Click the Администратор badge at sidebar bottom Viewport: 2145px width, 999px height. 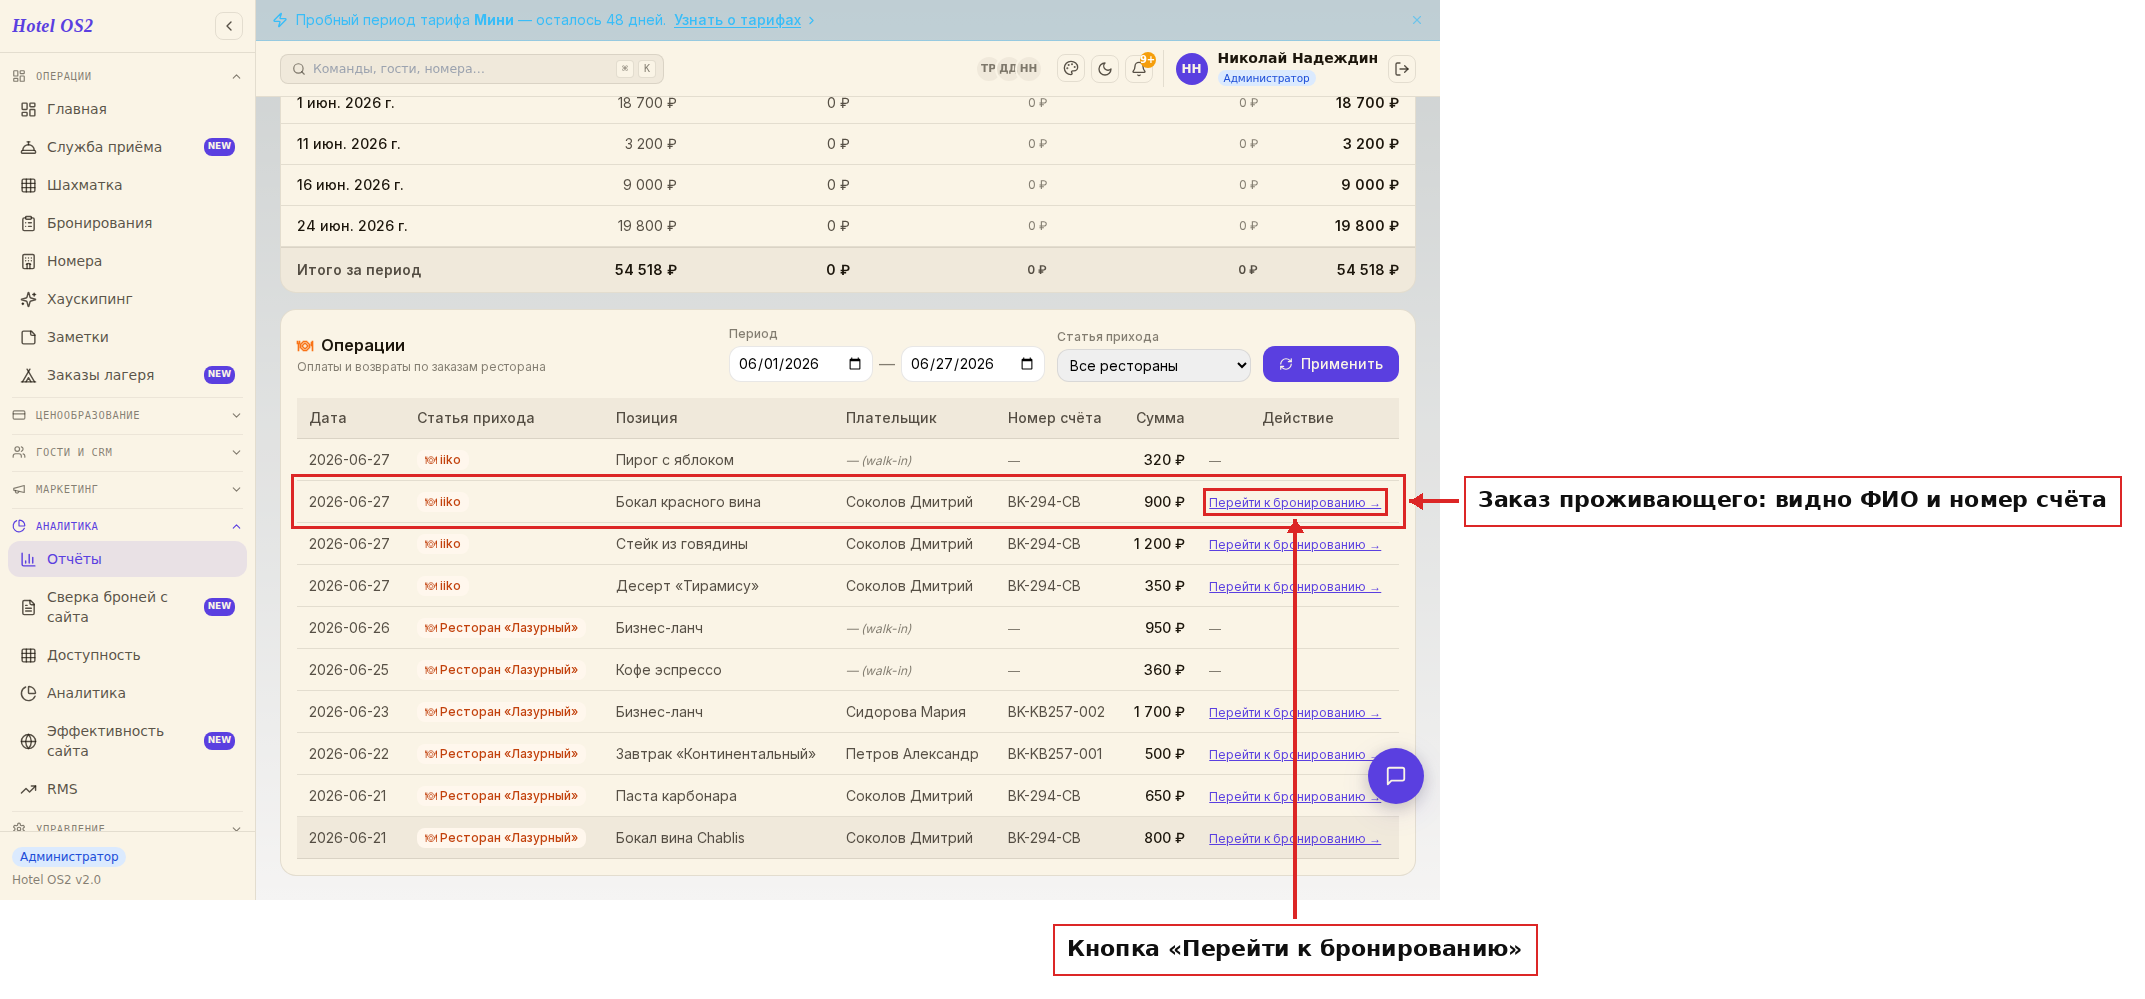[69, 857]
